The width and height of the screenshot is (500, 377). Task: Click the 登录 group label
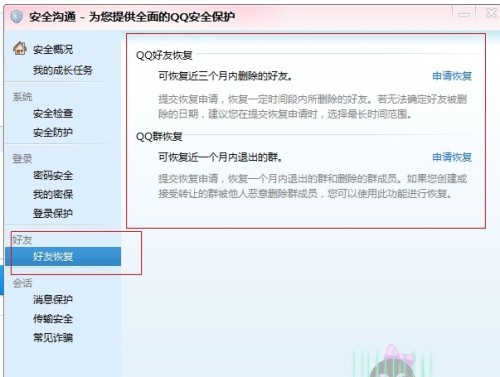(22, 159)
